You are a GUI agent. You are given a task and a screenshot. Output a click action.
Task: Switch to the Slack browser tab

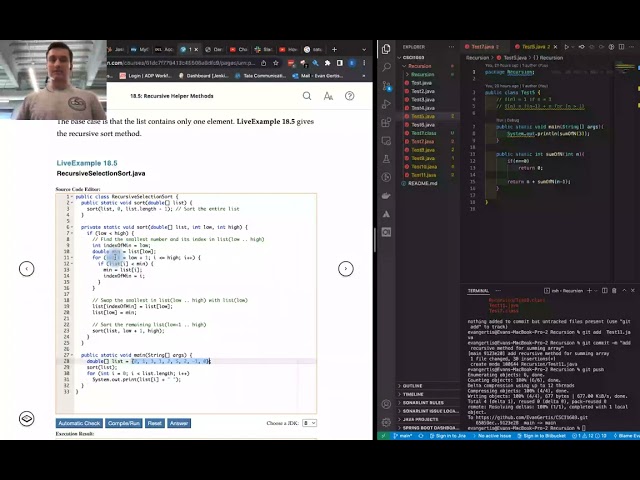pyautogui.click(x=263, y=49)
